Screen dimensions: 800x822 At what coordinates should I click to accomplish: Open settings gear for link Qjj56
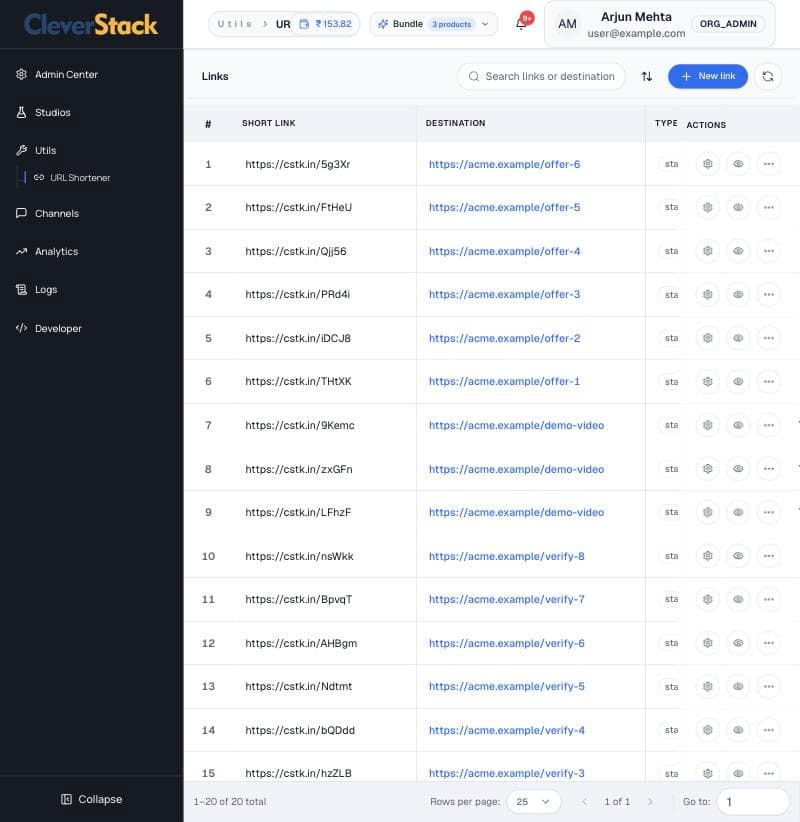[707, 251]
